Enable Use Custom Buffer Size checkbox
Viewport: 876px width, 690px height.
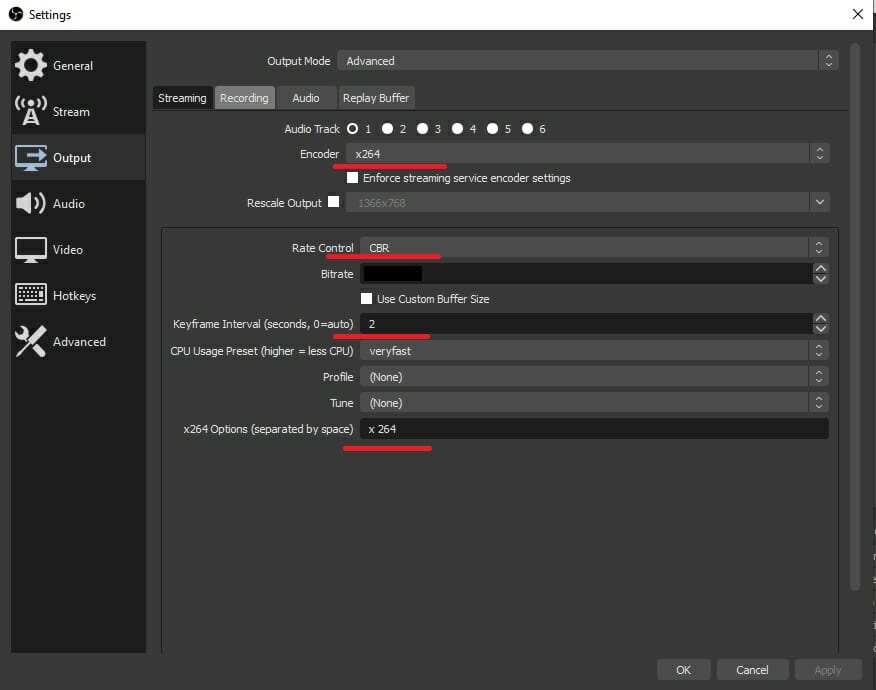click(366, 298)
